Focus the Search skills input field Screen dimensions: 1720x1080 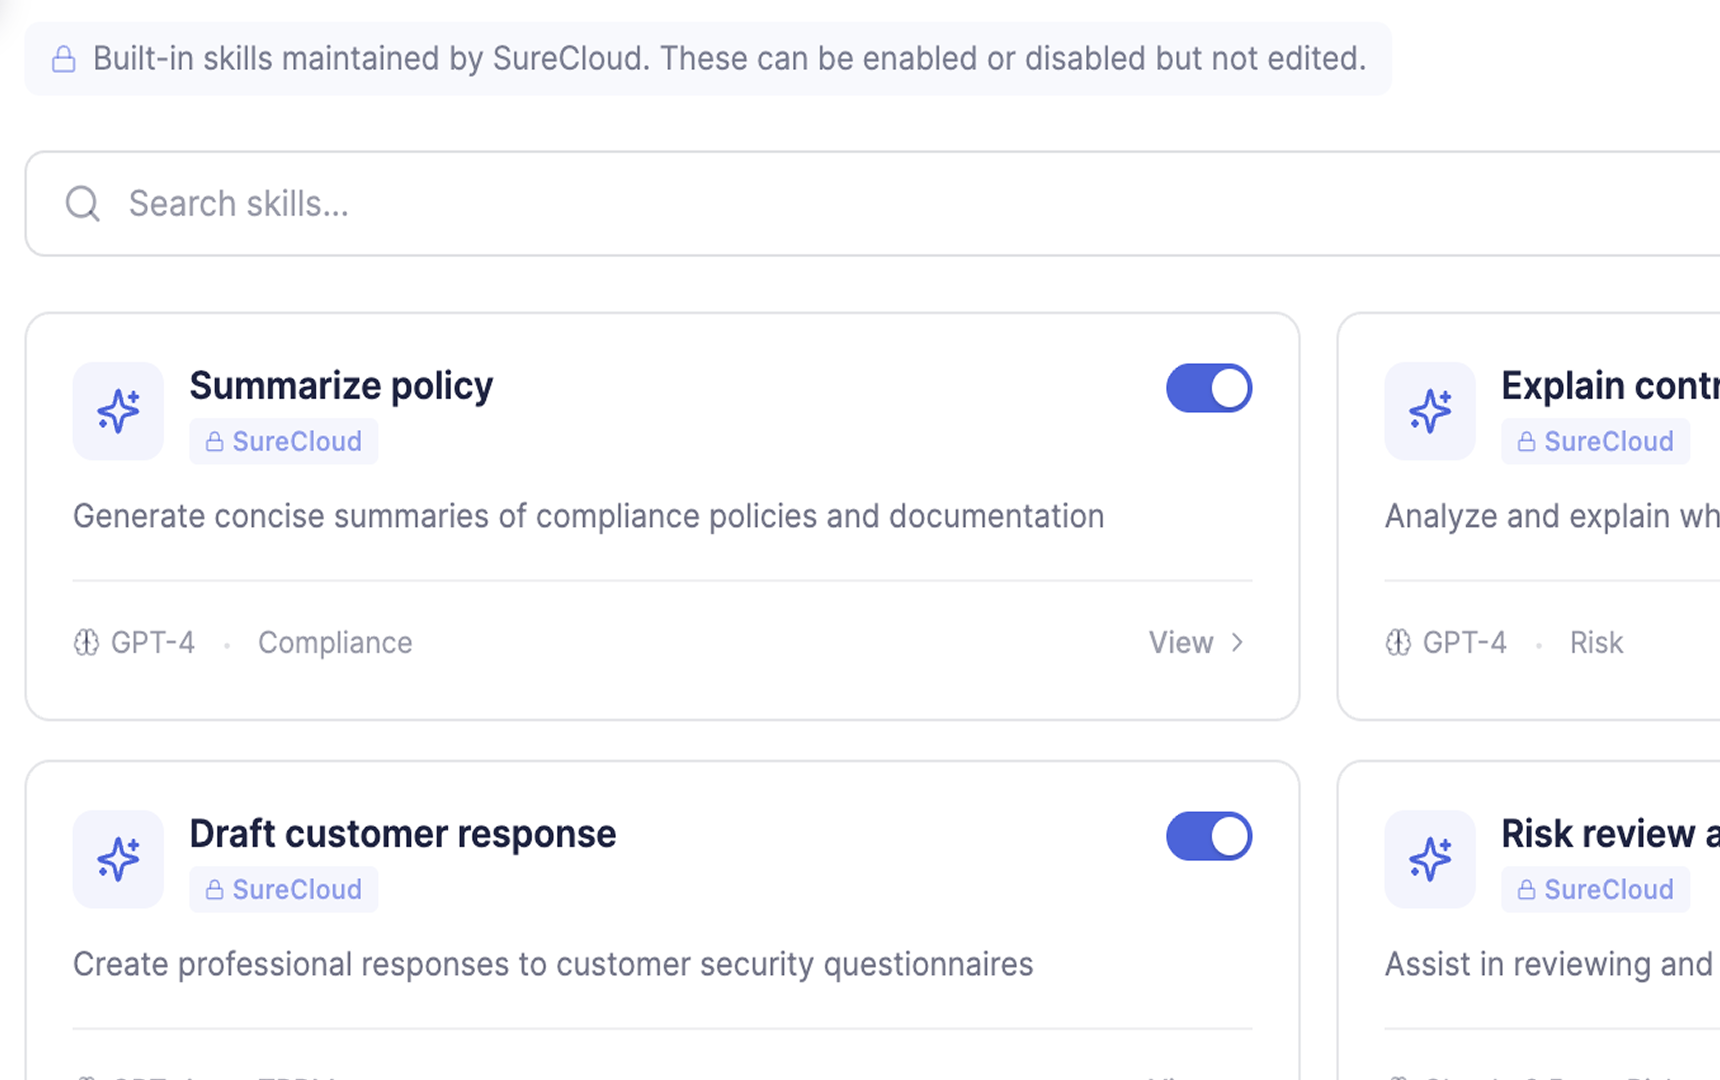pos(873,204)
